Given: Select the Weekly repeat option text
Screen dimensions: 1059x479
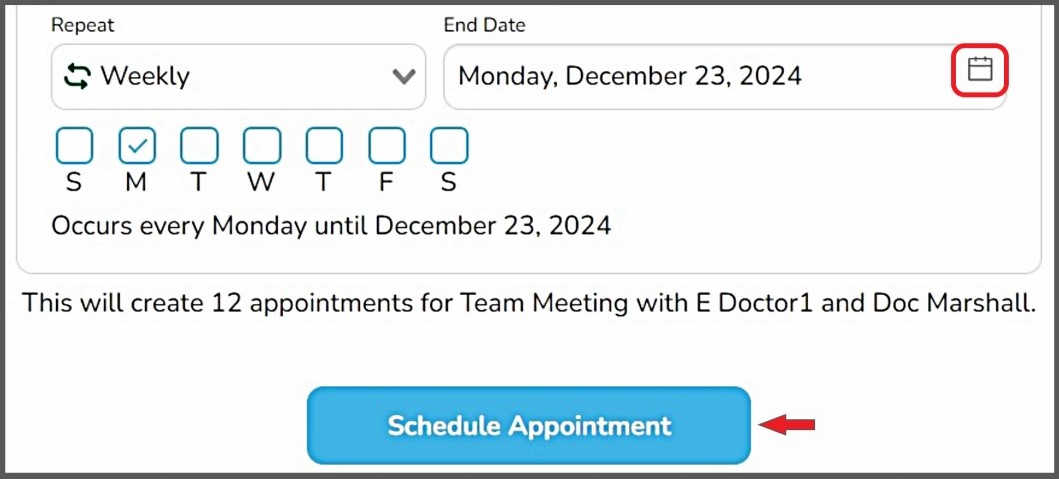Looking at the screenshot, I should coord(145,76).
